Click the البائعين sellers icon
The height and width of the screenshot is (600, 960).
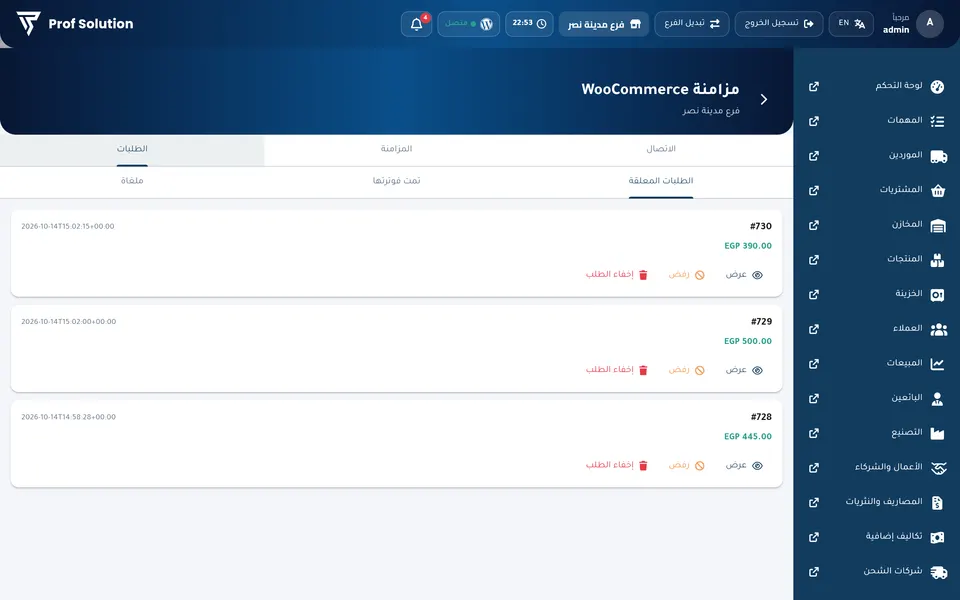click(937, 399)
